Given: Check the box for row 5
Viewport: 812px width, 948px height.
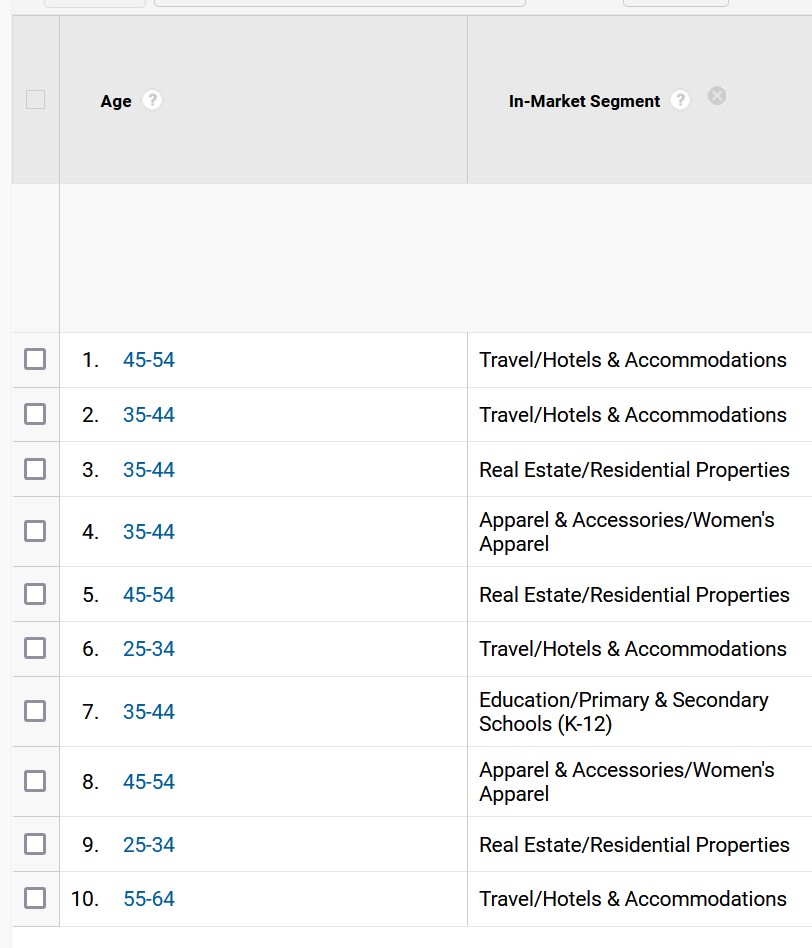Looking at the screenshot, I should click(x=35, y=594).
